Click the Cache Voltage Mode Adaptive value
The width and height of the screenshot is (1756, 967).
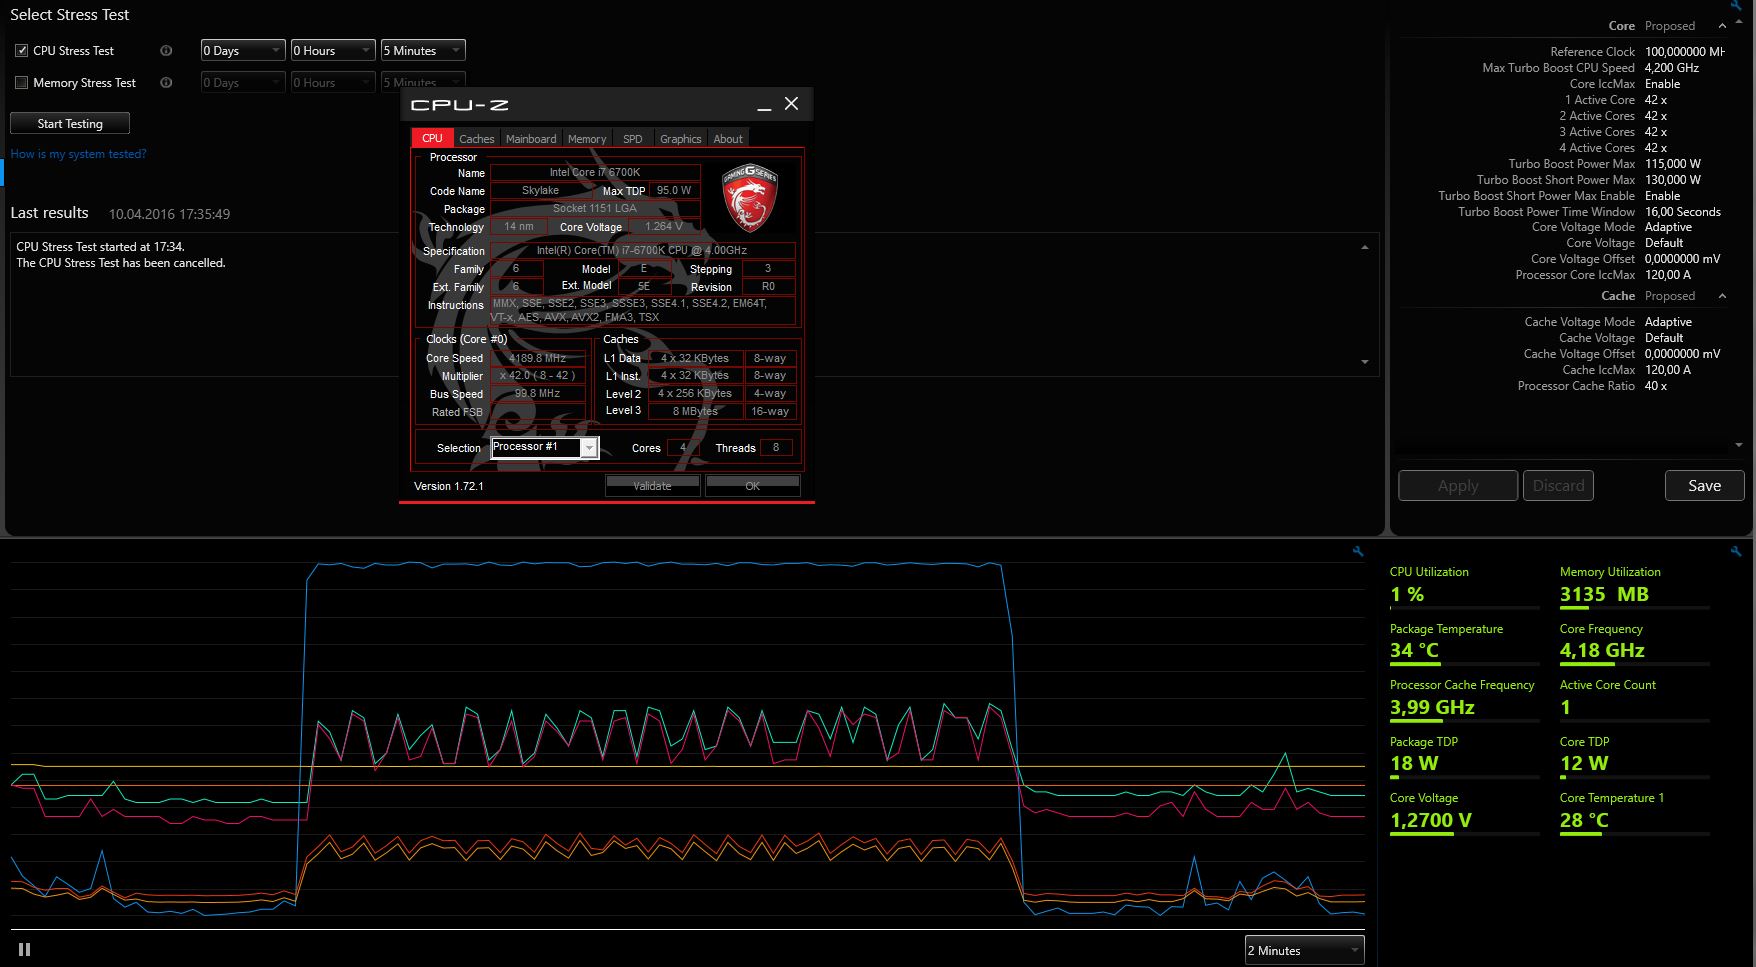pyautogui.click(x=1668, y=322)
